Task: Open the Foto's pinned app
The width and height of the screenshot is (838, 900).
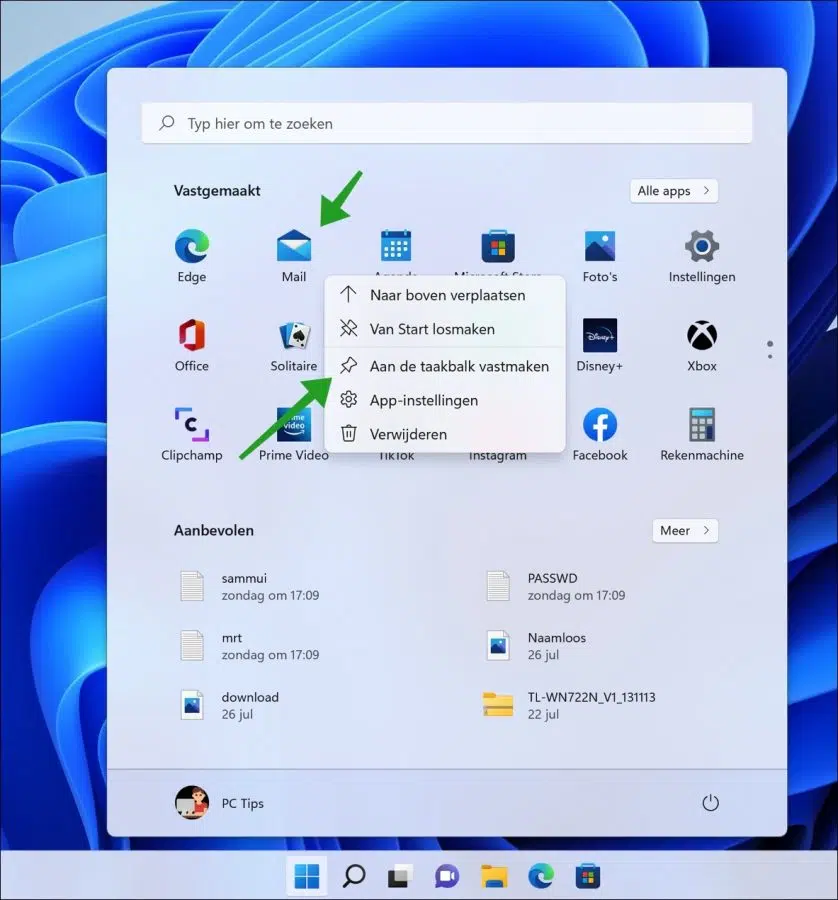Action: point(600,256)
